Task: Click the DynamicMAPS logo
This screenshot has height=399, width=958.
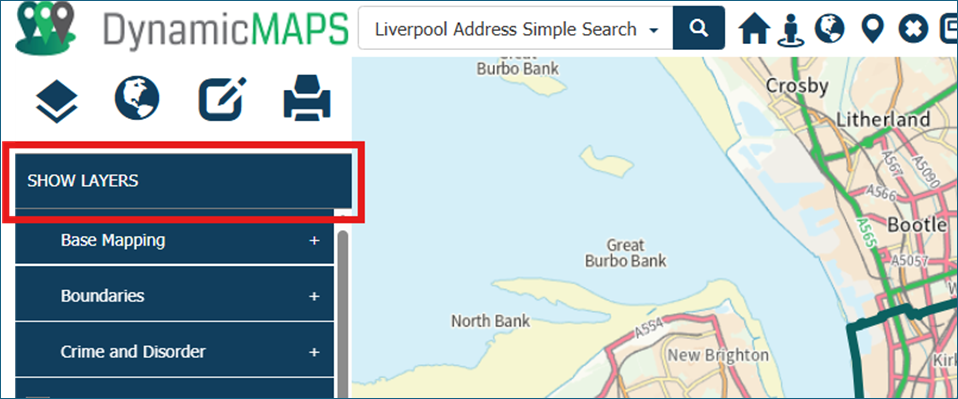Action: [182, 28]
